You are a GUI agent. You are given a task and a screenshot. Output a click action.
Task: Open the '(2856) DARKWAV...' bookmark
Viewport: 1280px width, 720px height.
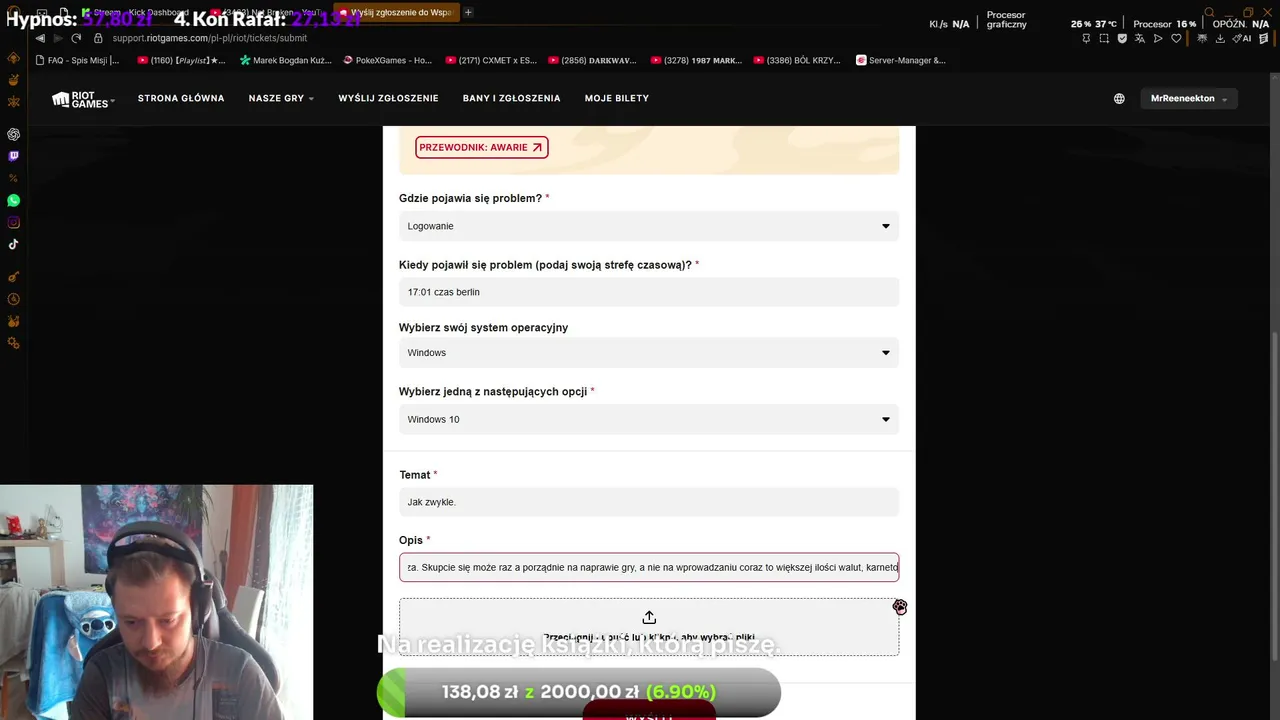592,60
